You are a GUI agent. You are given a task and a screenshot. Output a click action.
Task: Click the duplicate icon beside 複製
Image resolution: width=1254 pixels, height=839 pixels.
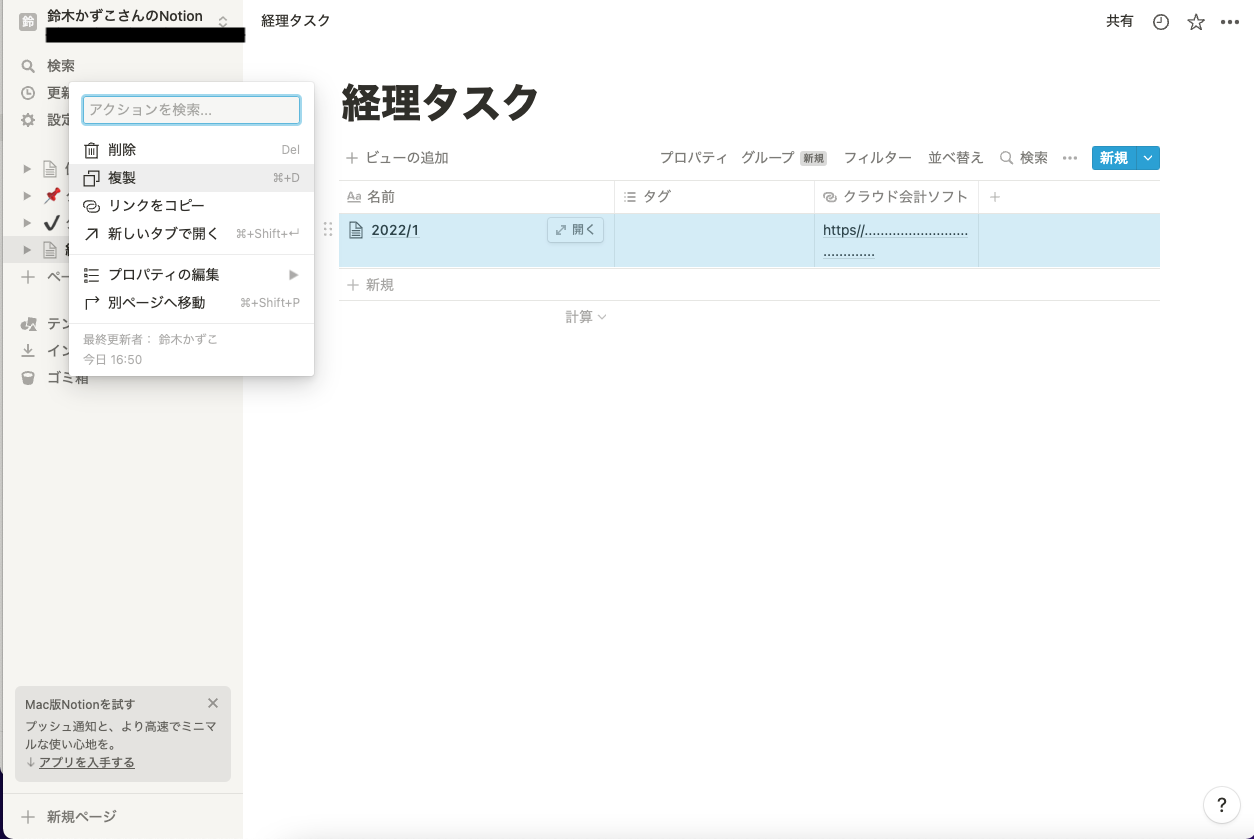pyautogui.click(x=91, y=178)
